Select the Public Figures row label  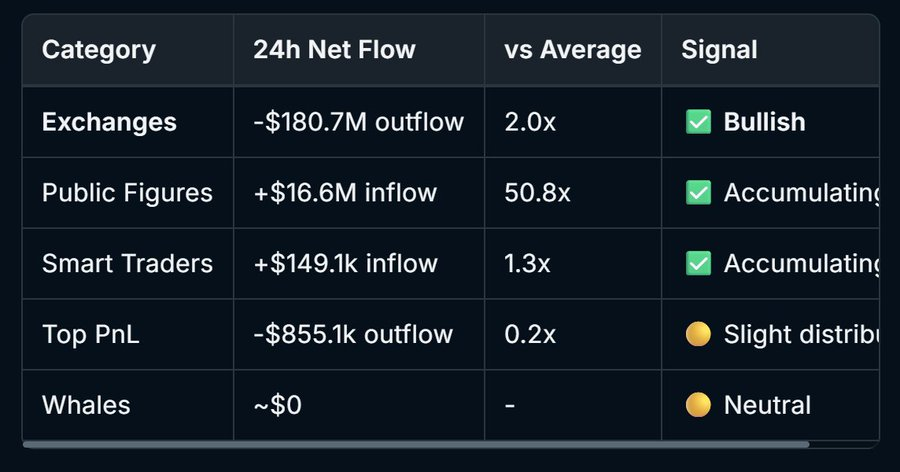click(x=127, y=193)
